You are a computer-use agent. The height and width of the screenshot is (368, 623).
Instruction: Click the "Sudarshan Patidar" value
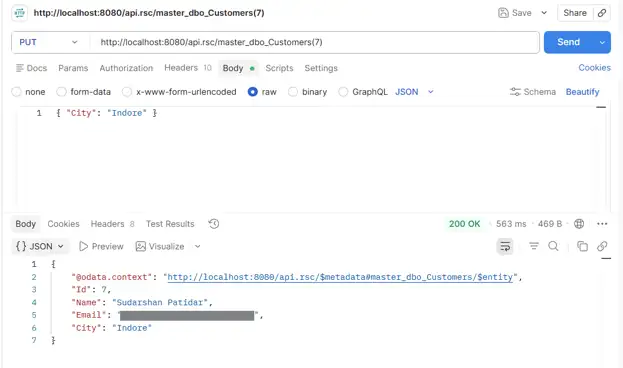pos(160,302)
